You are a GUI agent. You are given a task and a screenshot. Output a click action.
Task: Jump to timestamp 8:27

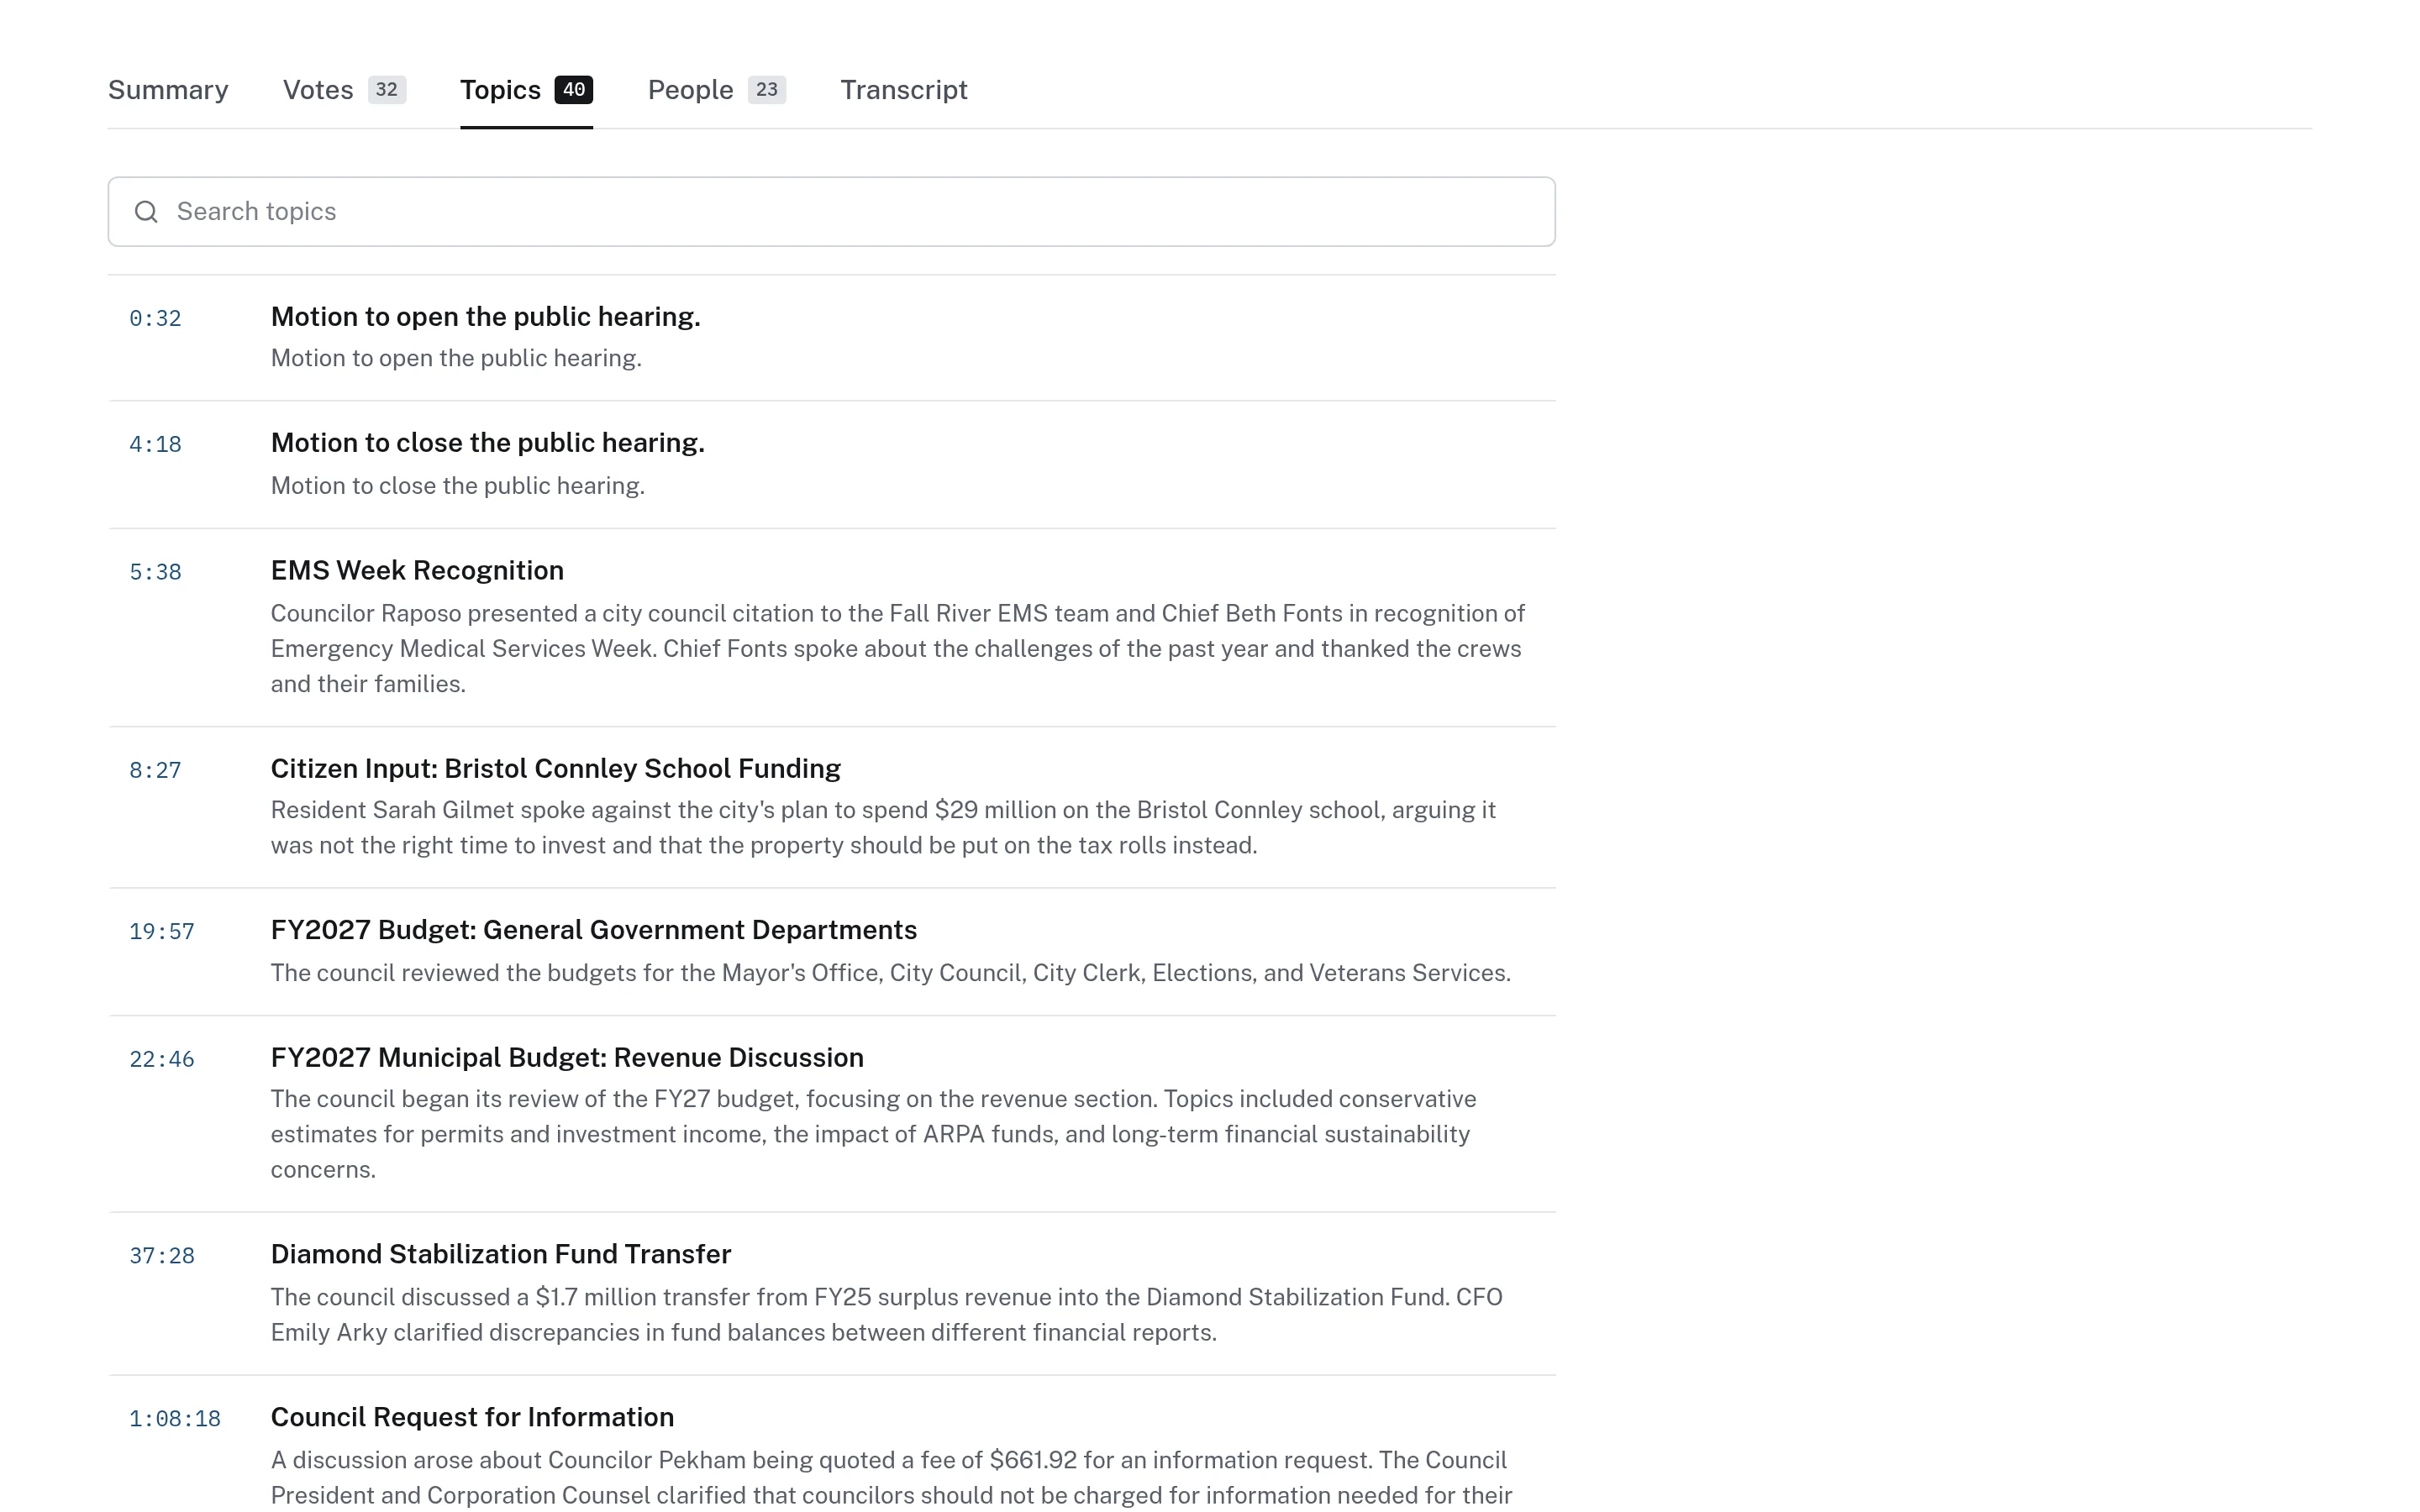(x=155, y=771)
